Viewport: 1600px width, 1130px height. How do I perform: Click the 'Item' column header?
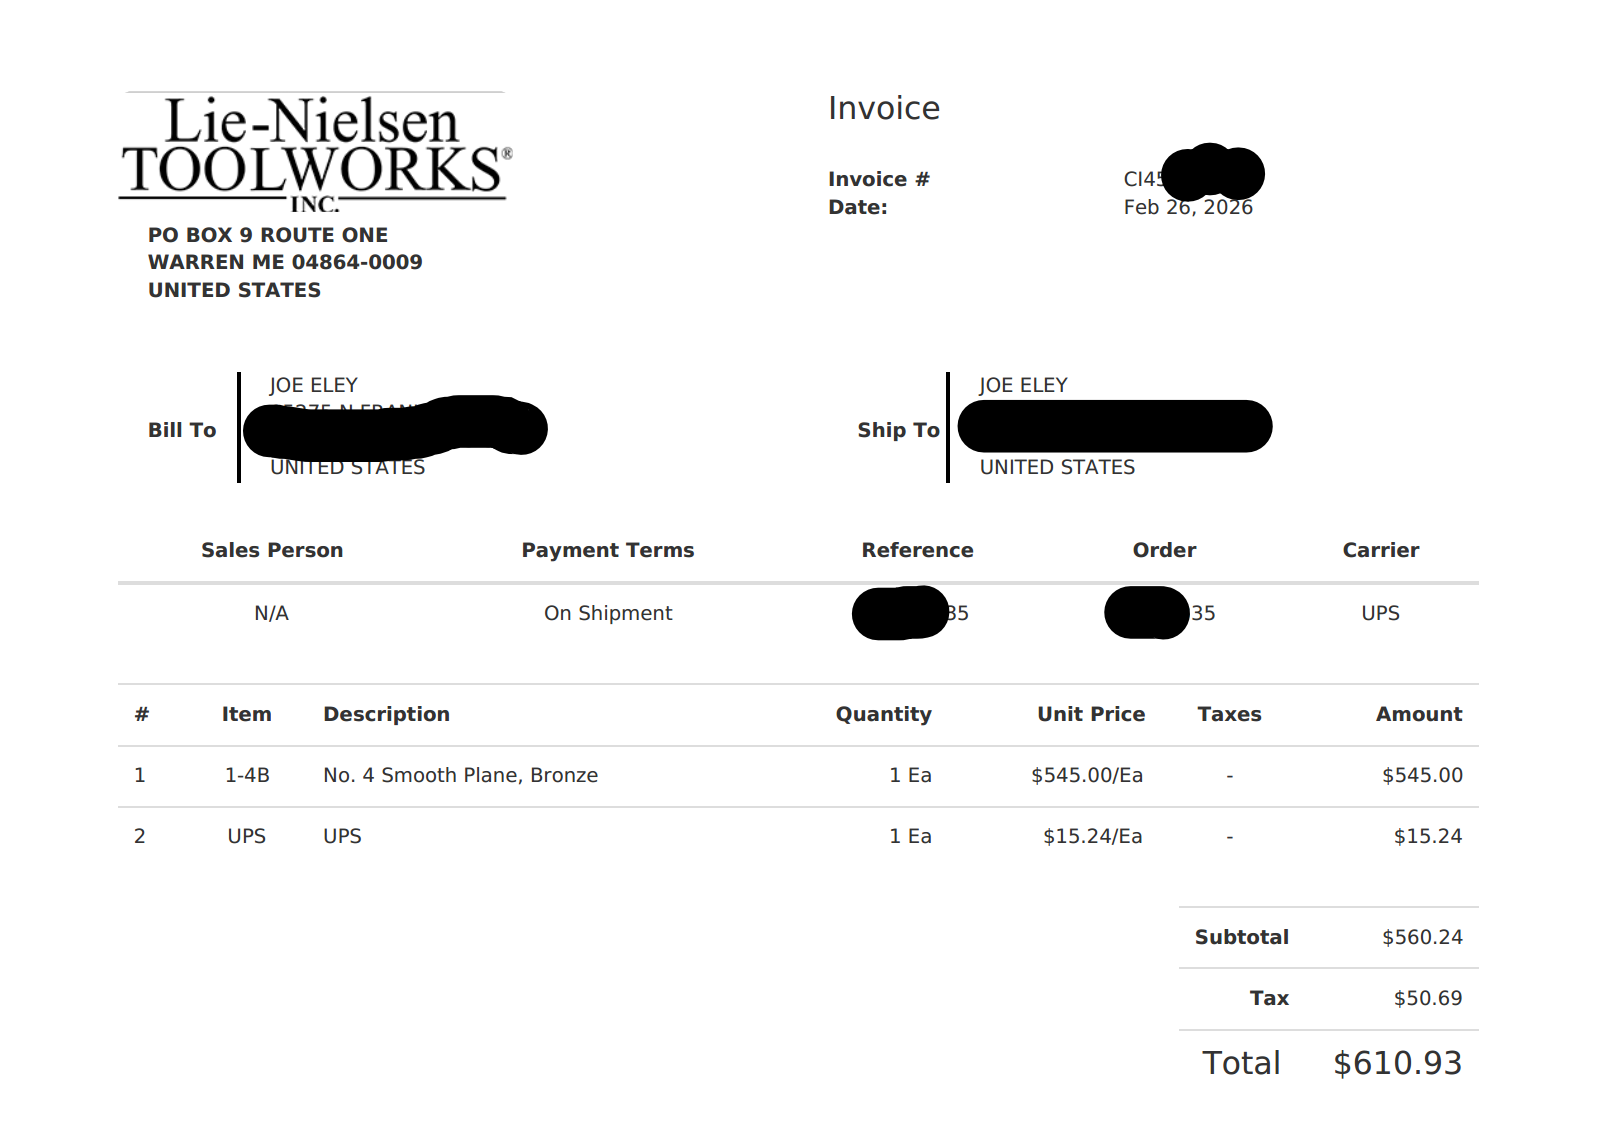[x=246, y=714]
